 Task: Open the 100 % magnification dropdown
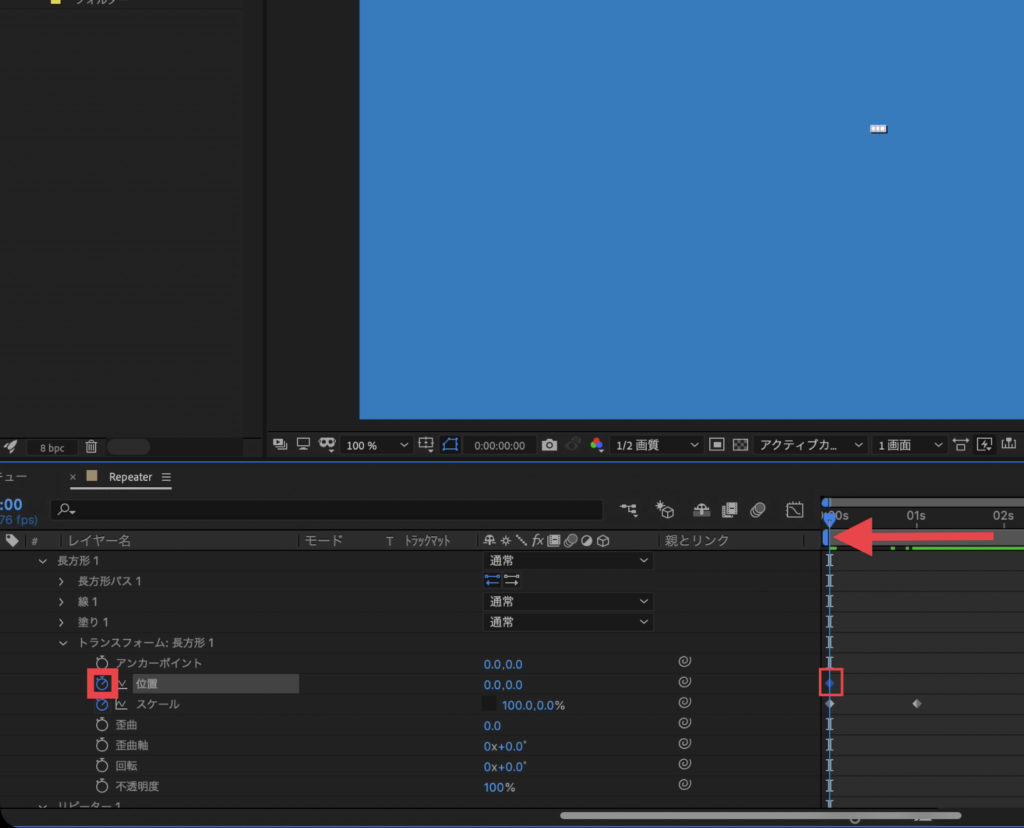point(377,445)
